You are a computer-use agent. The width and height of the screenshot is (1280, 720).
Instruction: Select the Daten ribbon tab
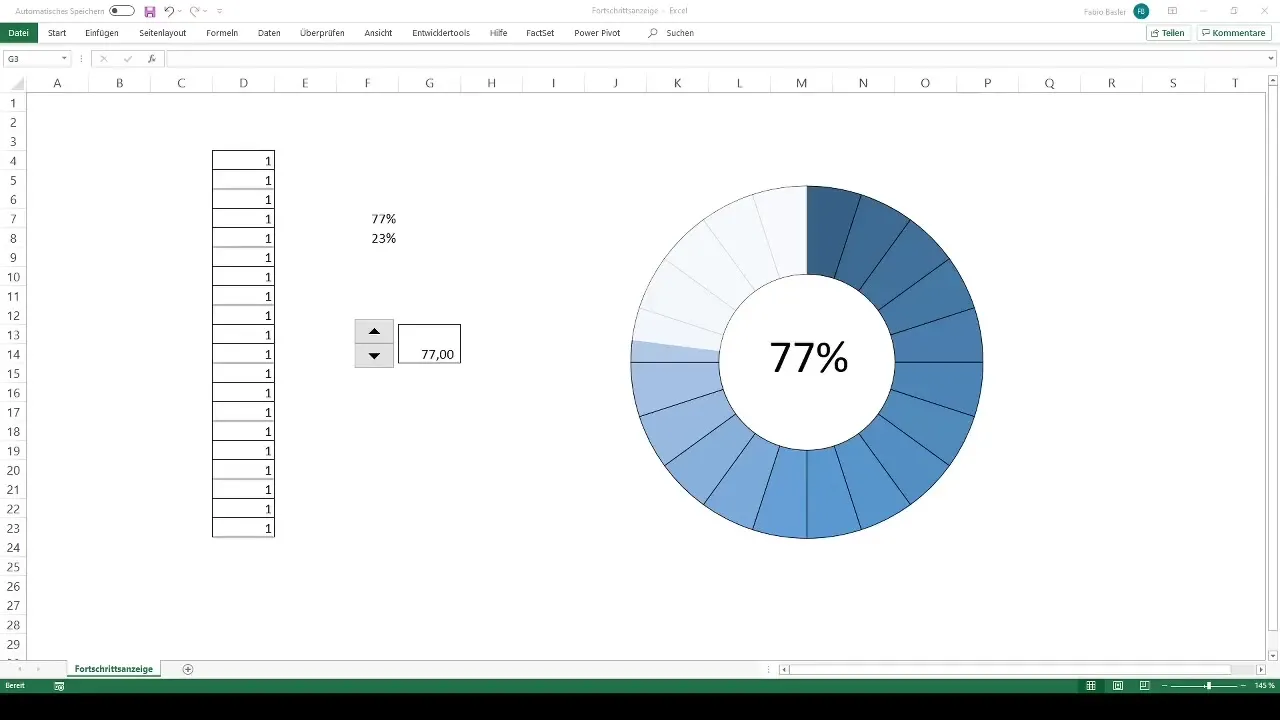(x=269, y=33)
